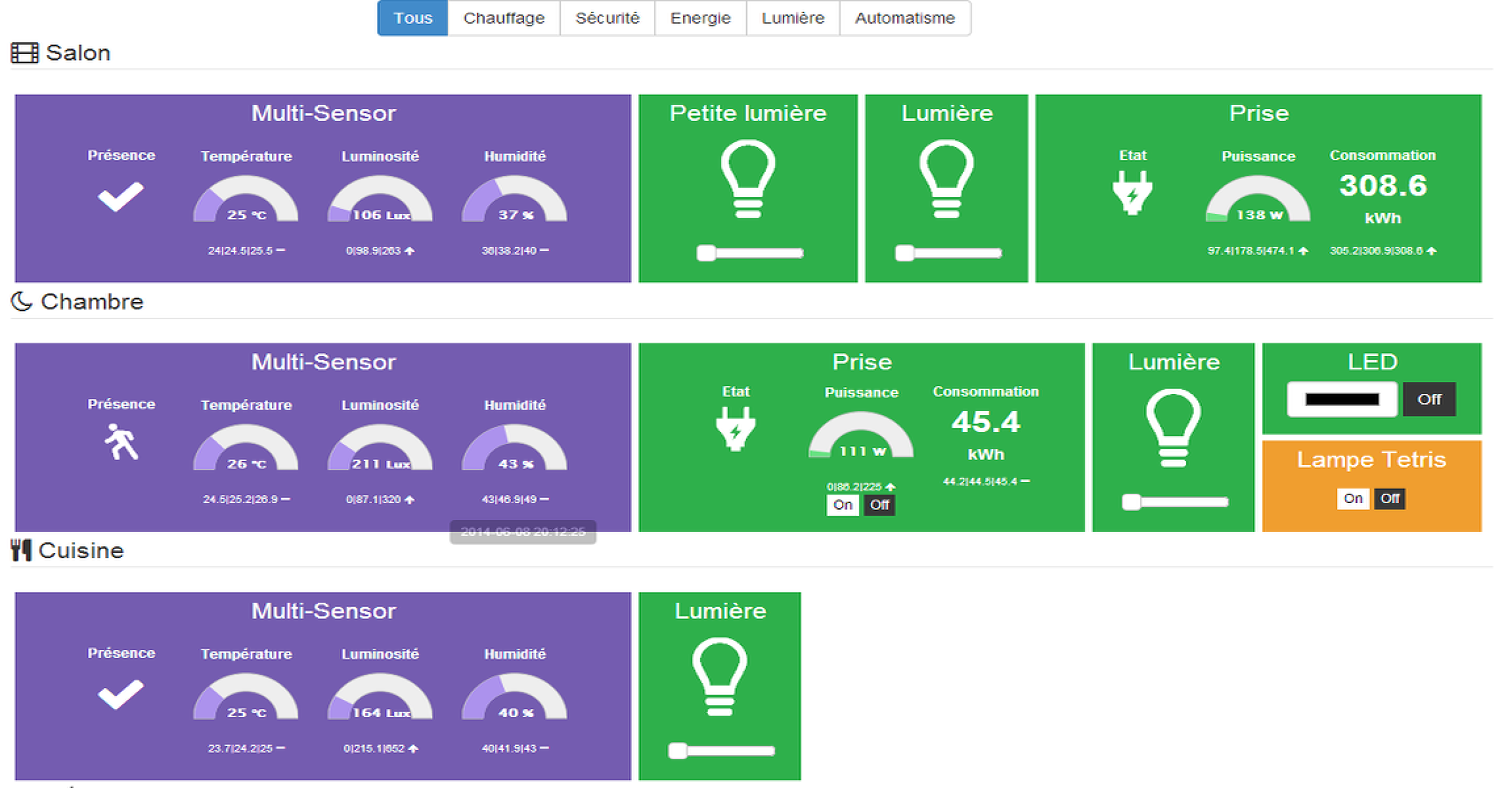Switch to the Chauffage tab
Image resolution: width=1504 pixels, height=788 pixels.
(503, 18)
